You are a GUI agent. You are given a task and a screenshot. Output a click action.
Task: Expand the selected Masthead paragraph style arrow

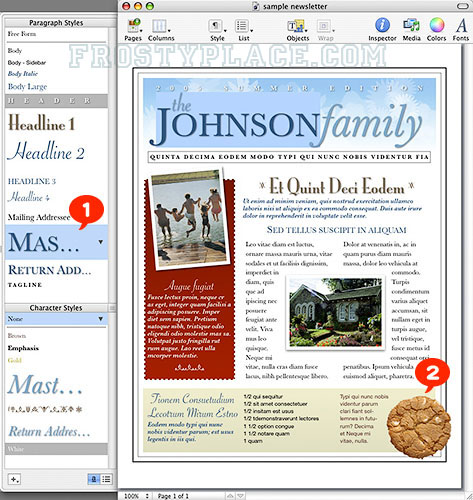click(101, 242)
